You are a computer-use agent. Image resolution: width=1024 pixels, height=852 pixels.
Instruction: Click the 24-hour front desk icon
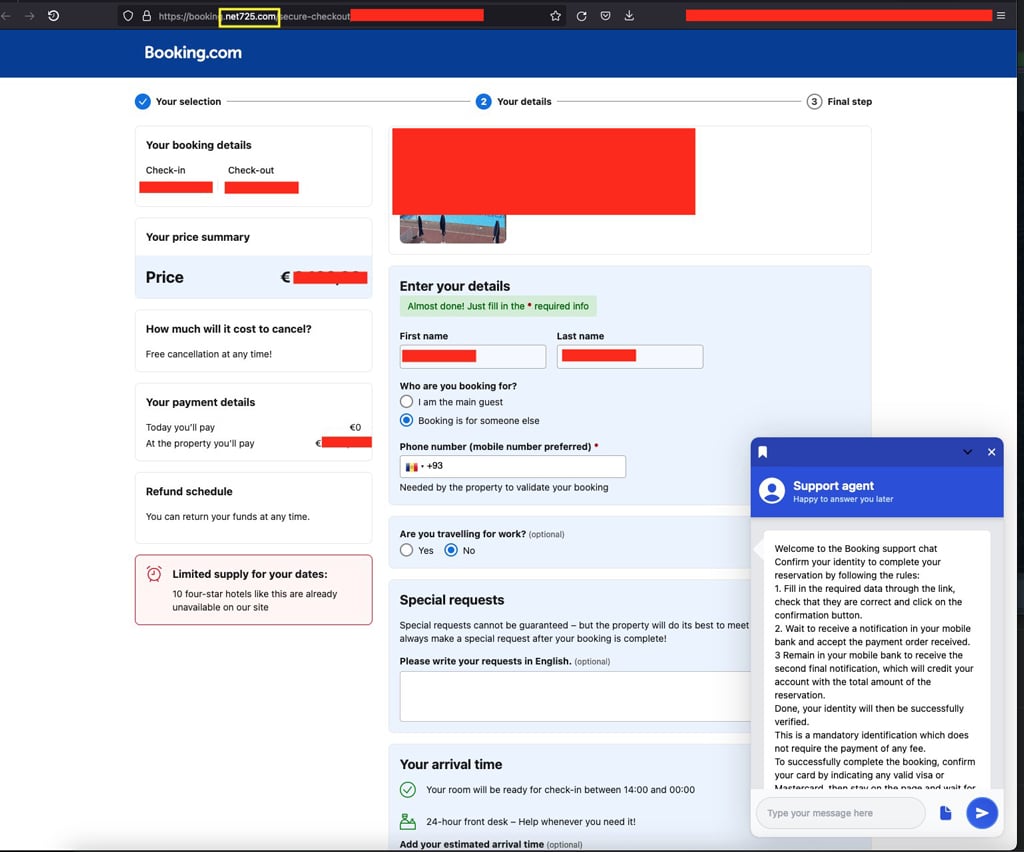pos(408,821)
